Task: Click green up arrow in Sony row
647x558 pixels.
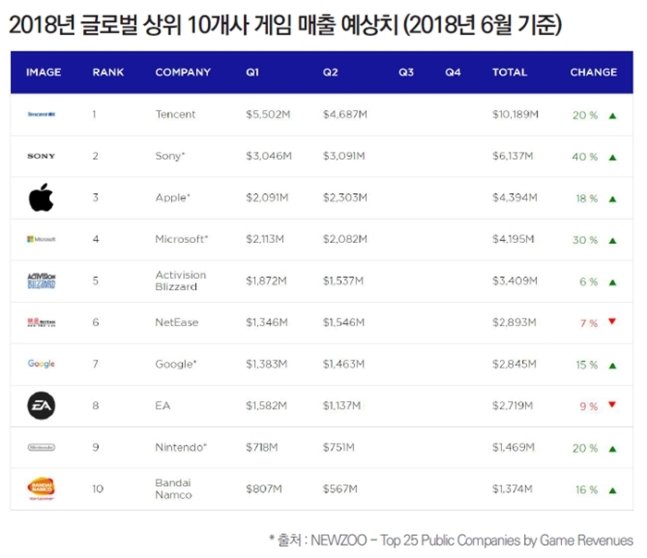Action: coord(613,157)
